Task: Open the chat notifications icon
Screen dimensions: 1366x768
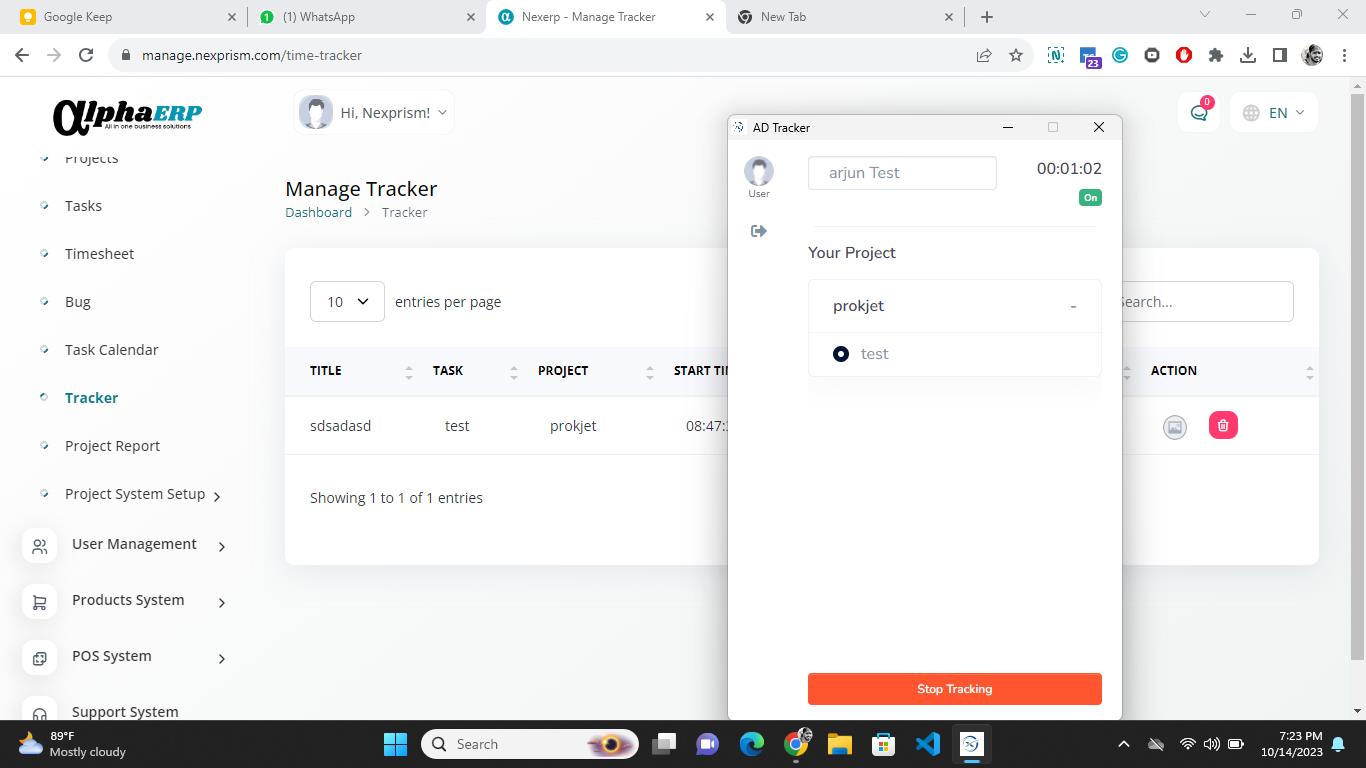Action: click(1198, 113)
